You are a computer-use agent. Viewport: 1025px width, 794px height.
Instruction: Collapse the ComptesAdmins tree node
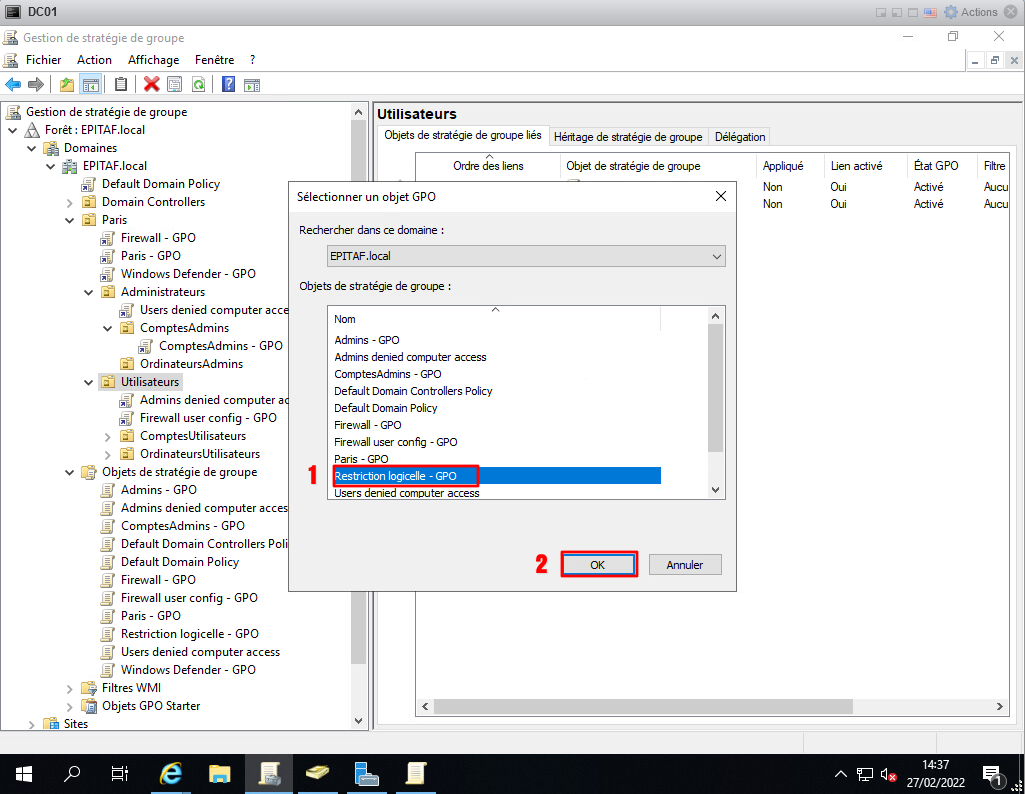point(108,328)
